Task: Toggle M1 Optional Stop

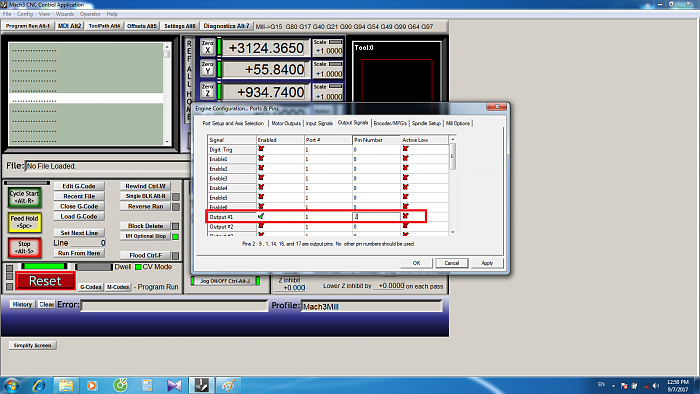Action: pos(145,236)
